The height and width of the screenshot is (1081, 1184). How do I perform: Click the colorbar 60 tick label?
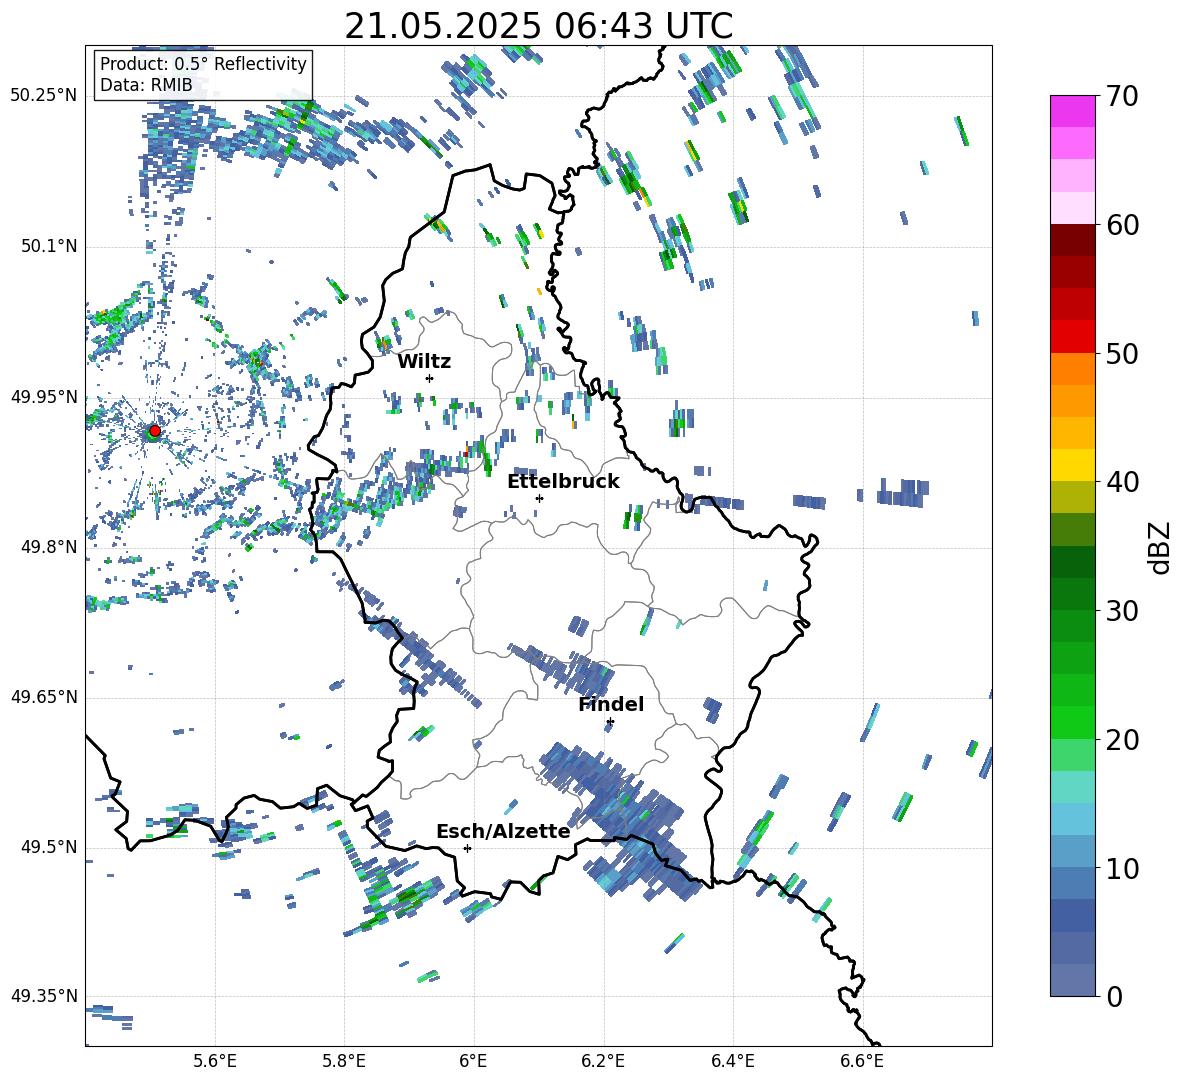click(x=1123, y=225)
